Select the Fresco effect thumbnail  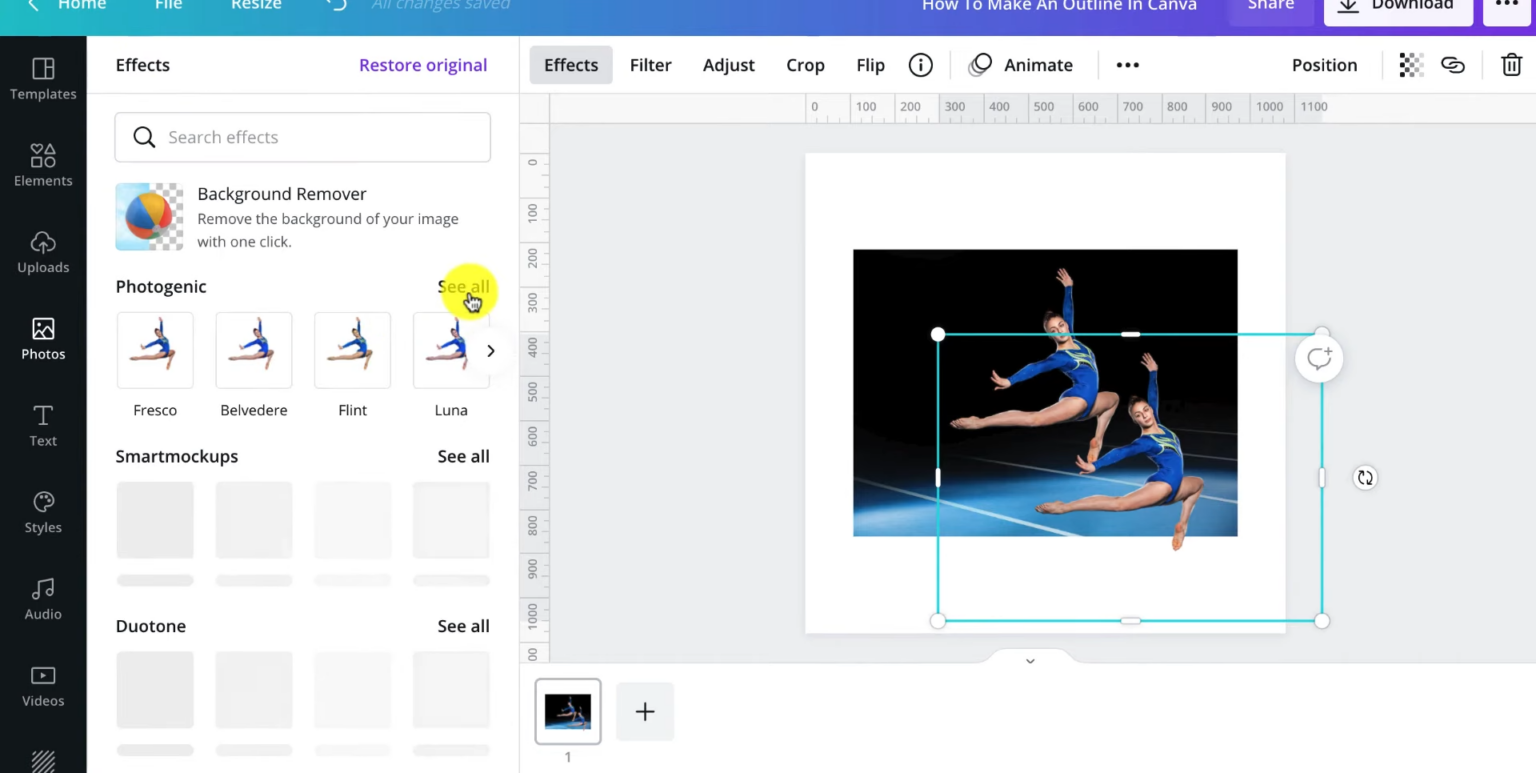[155, 350]
